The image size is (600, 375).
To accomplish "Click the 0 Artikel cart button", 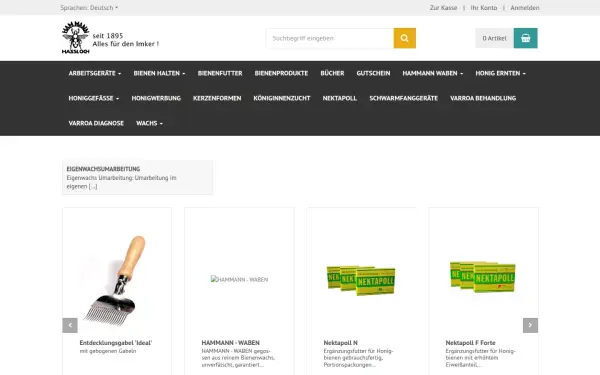I will pos(494,38).
